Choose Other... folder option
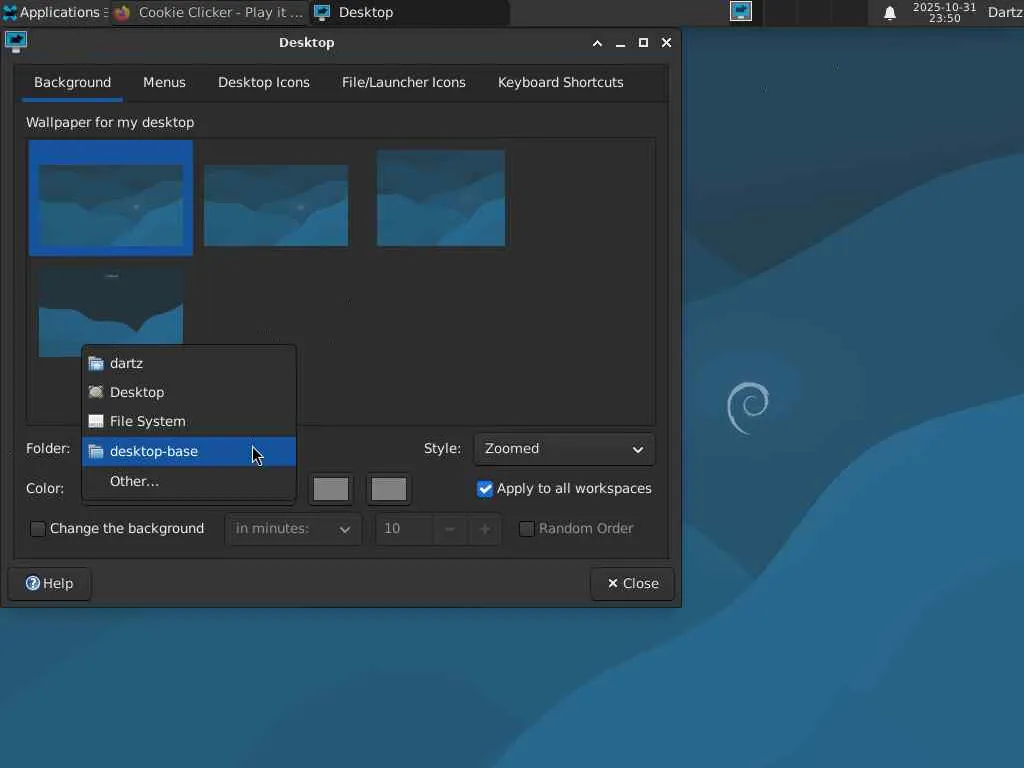Image resolution: width=1024 pixels, height=768 pixels. (x=189, y=481)
